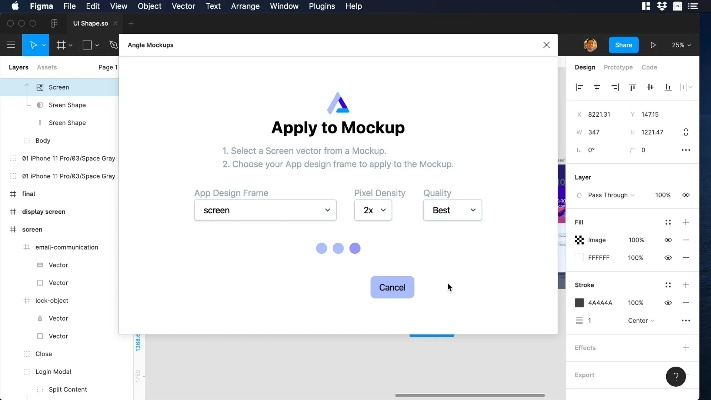This screenshot has height=400, width=711.
Task: Hide the Image fill
Action: point(668,240)
